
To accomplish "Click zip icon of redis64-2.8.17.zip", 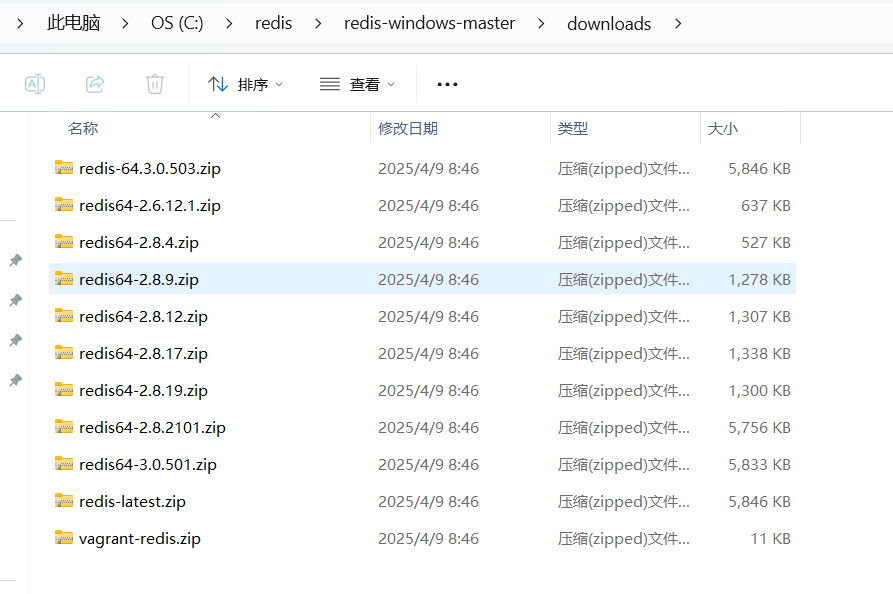I will coord(64,353).
